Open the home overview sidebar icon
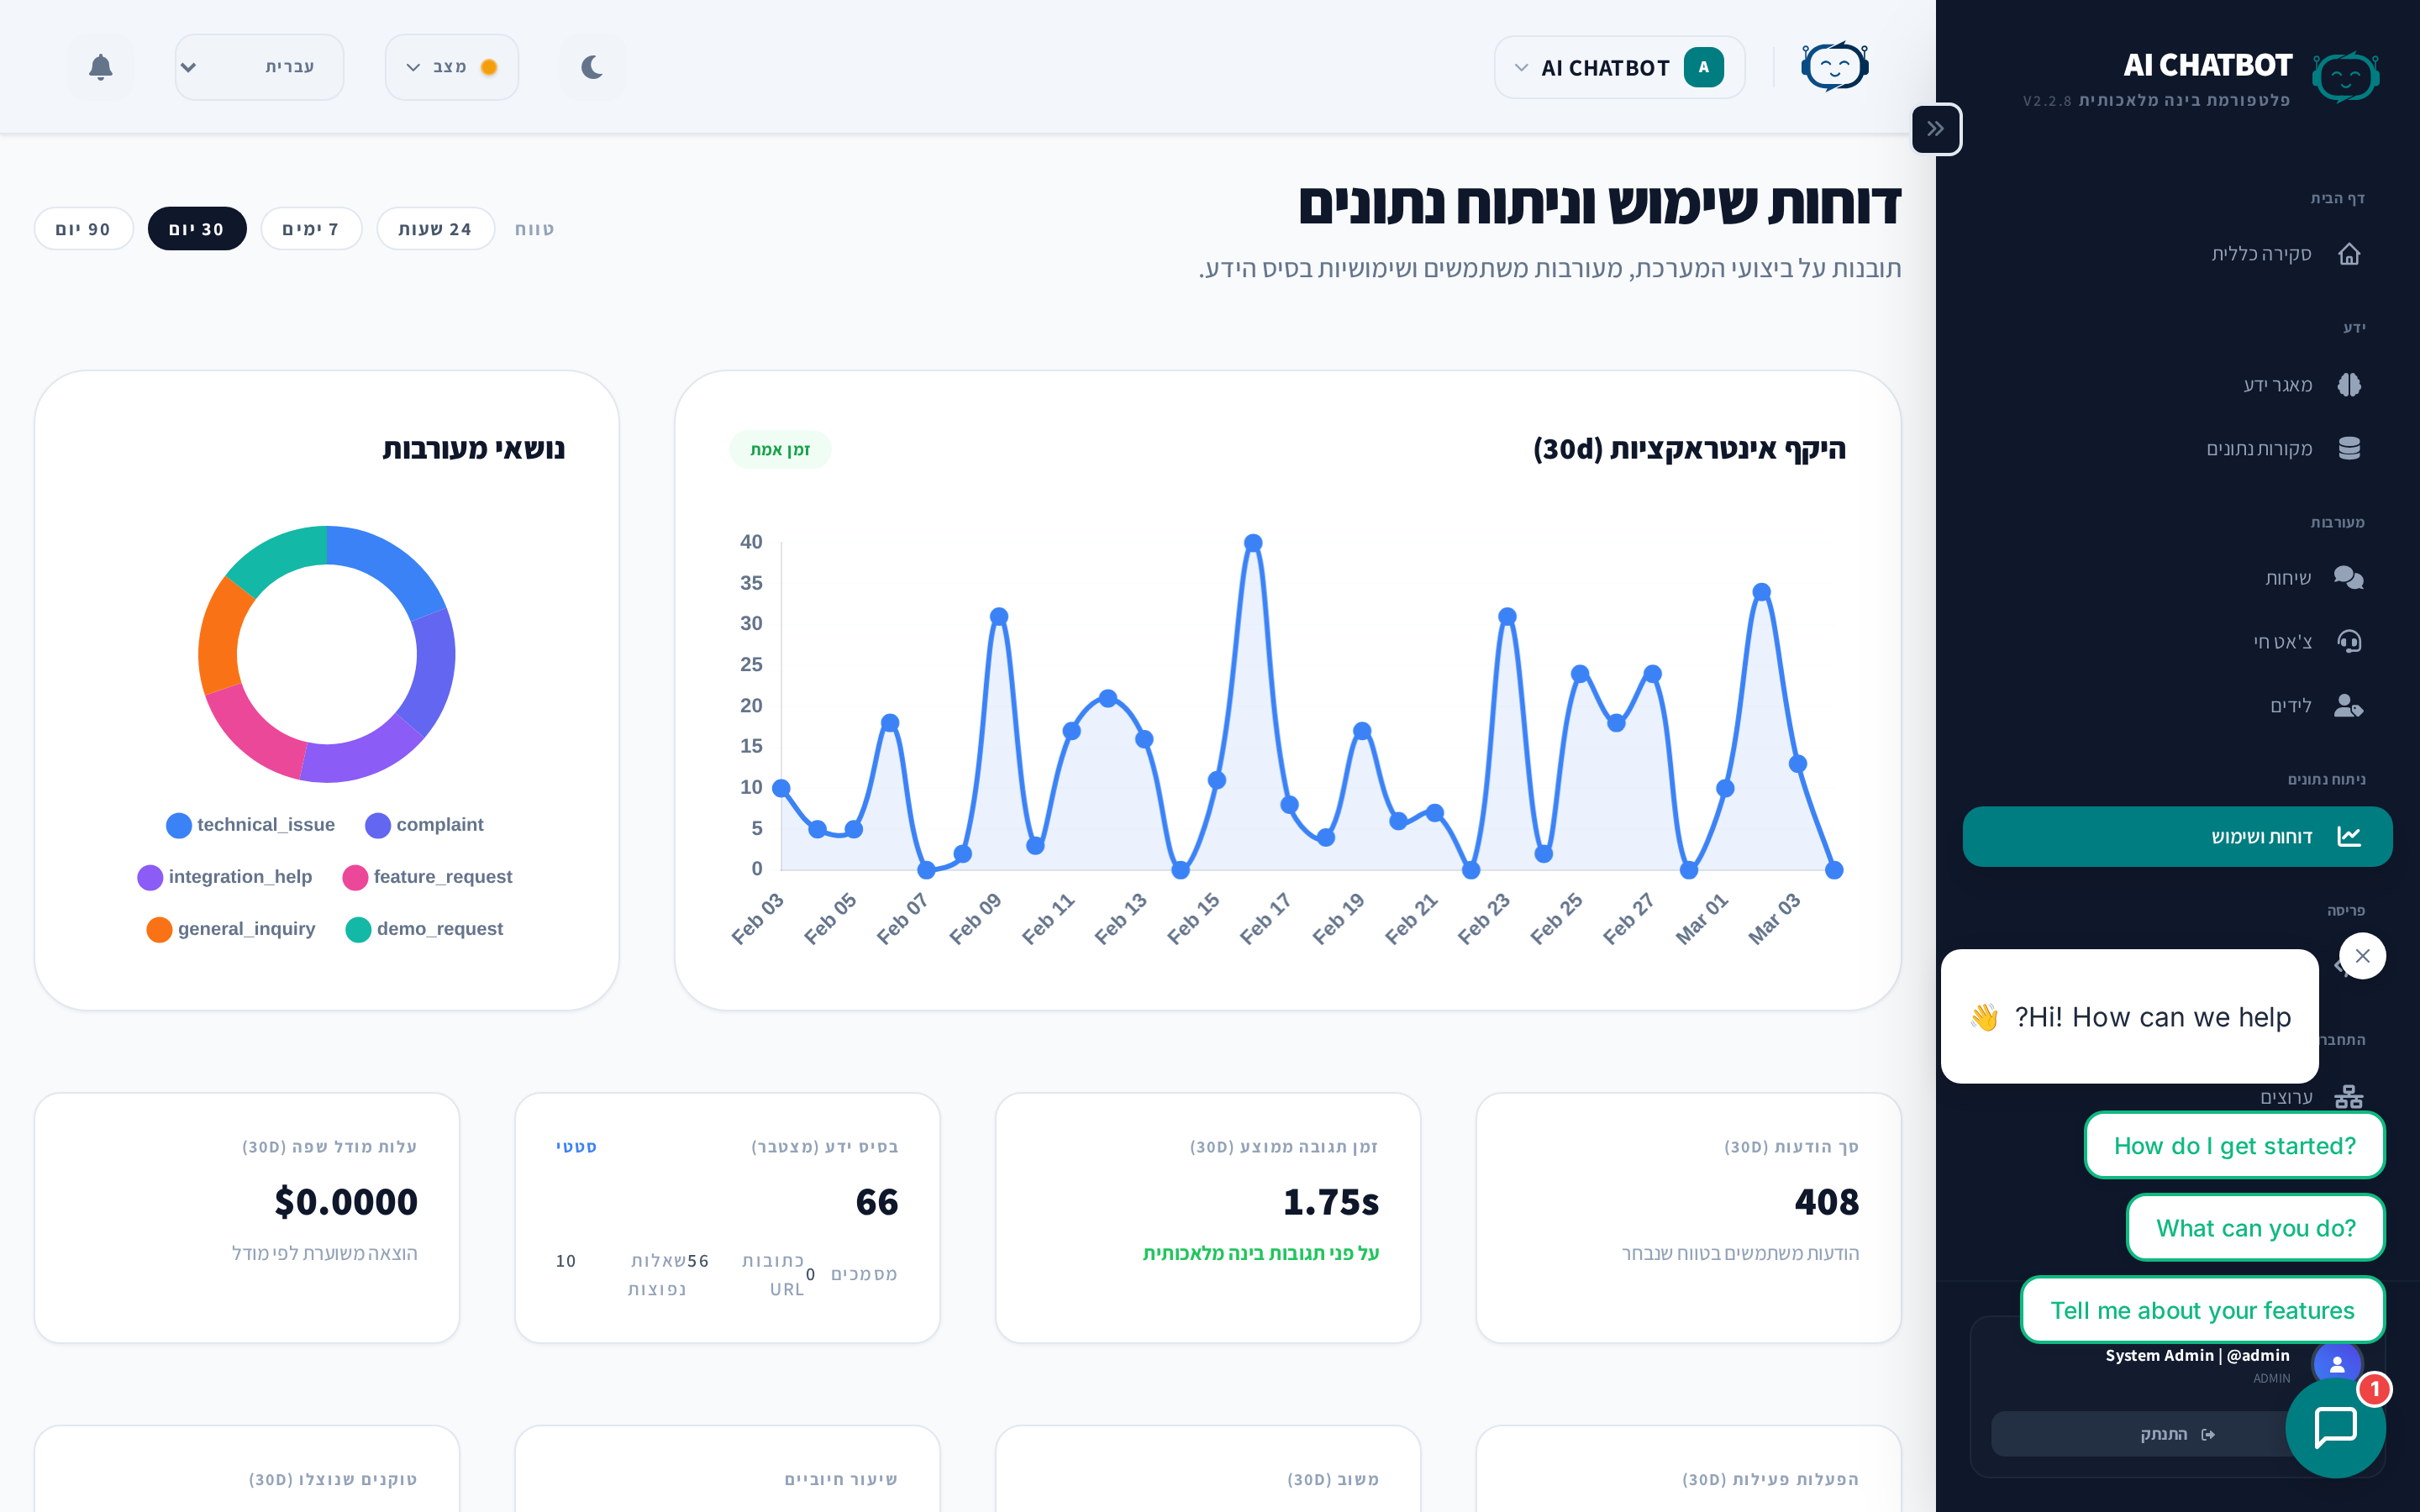Screen dimensions: 2420x1512 pyautogui.click(x=2349, y=254)
